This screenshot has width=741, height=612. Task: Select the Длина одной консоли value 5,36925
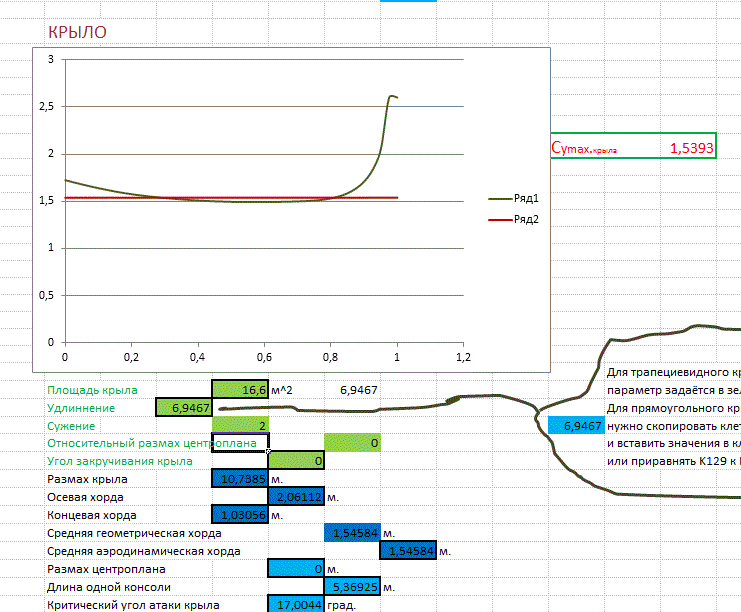pos(352,587)
